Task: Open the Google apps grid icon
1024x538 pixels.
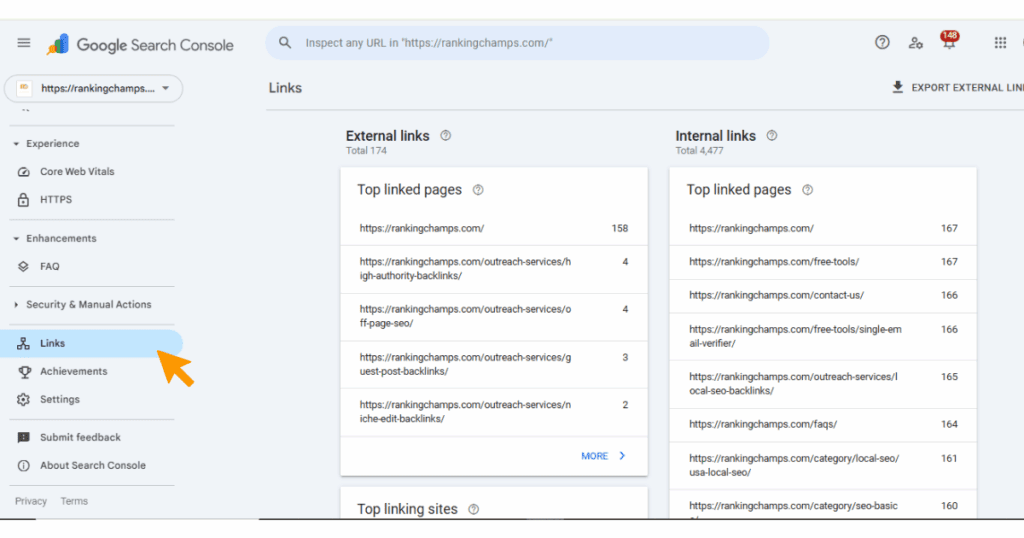Action: (x=1000, y=42)
